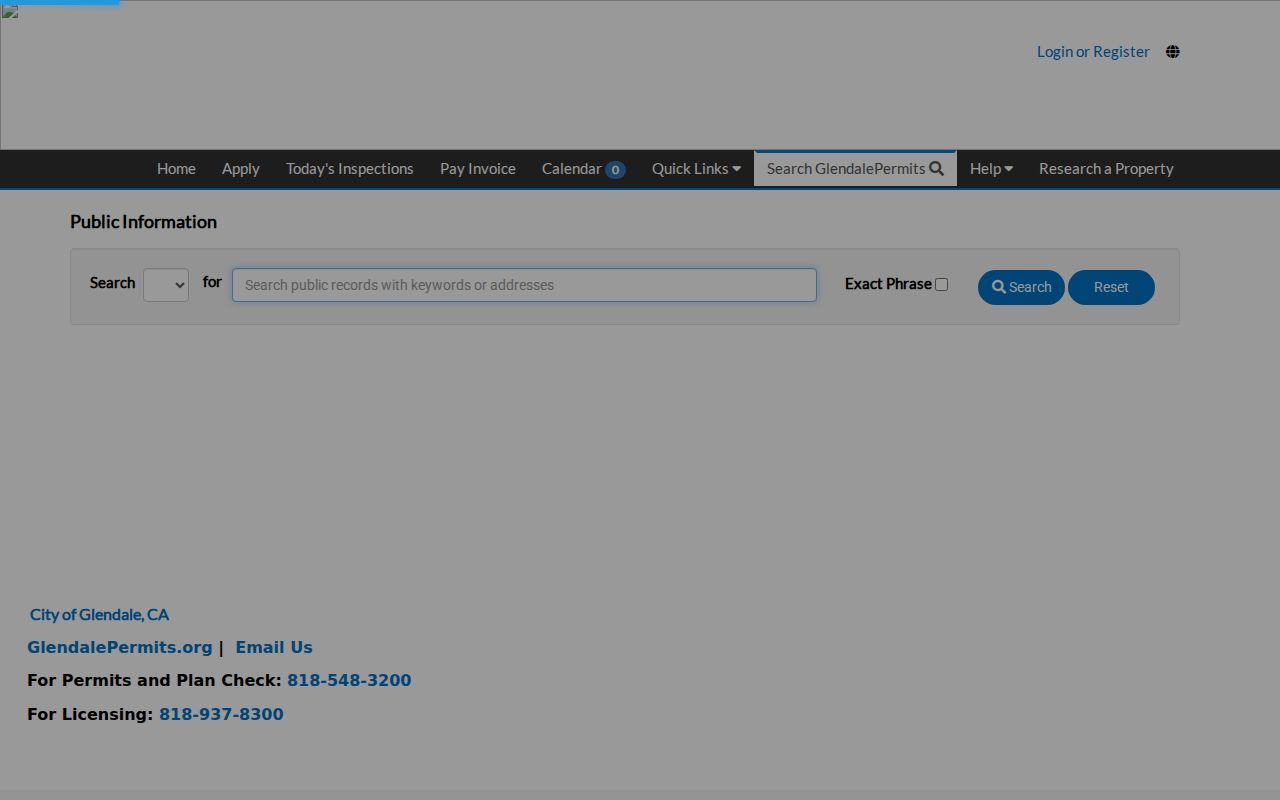The image size is (1280, 800).
Task: Open the Search type dropdown
Action: click(x=166, y=285)
